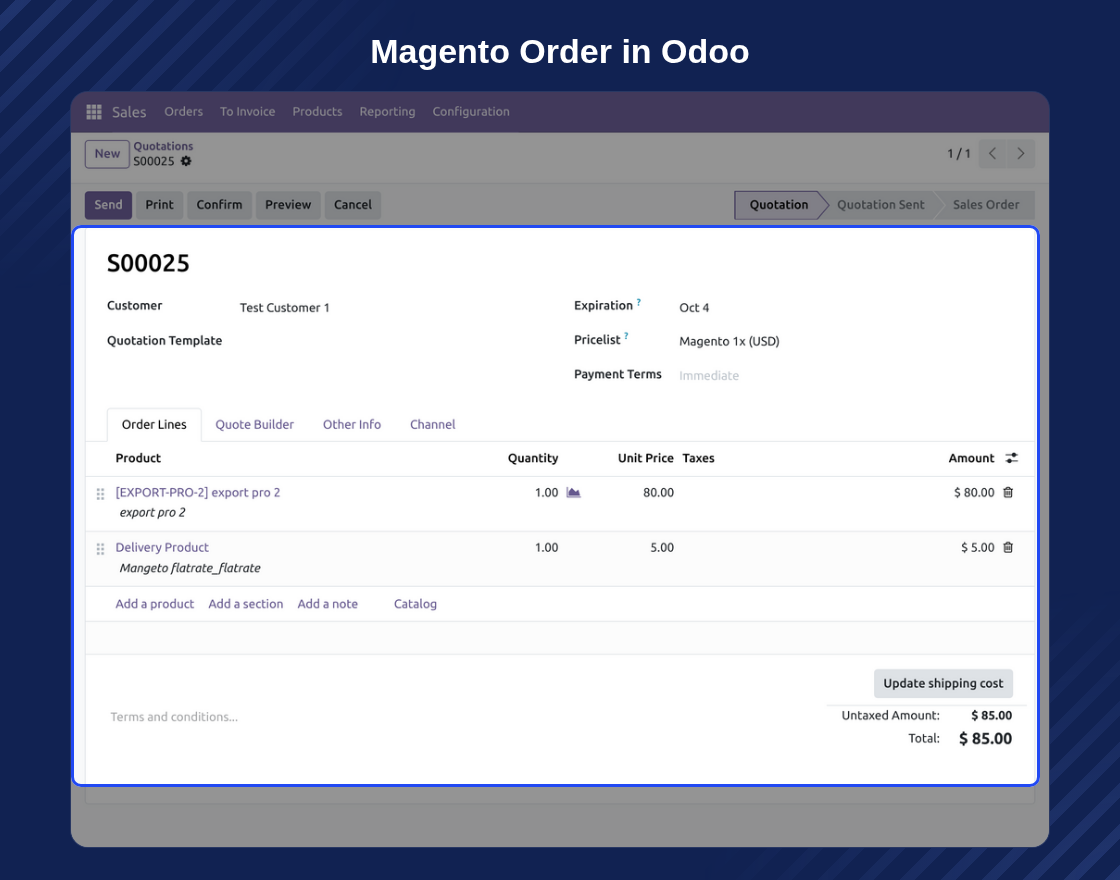Cancel the quotation

click(353, 205)
